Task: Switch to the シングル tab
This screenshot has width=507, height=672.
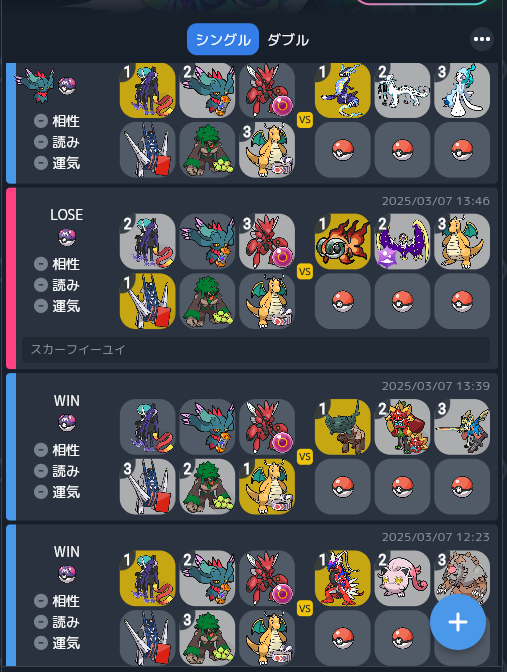Action: [222, 39]
